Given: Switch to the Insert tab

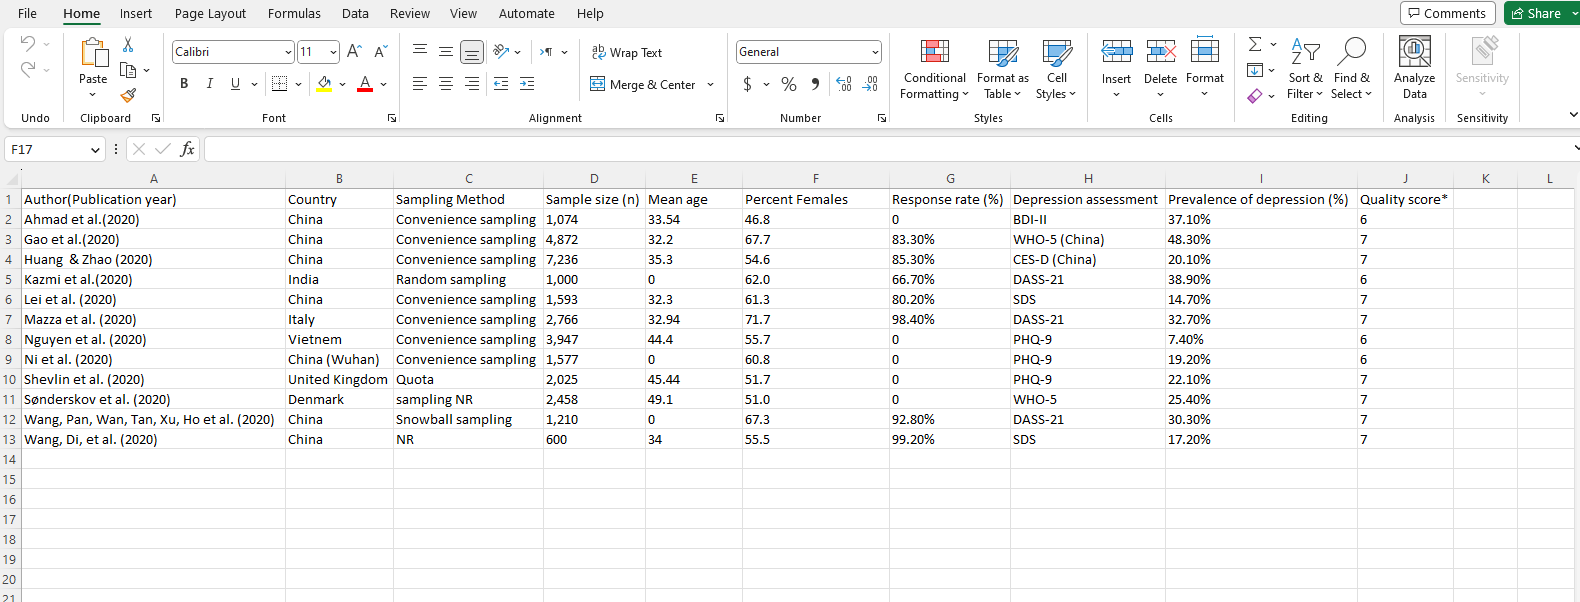Looking at the screenshot, I should [136, 14].
